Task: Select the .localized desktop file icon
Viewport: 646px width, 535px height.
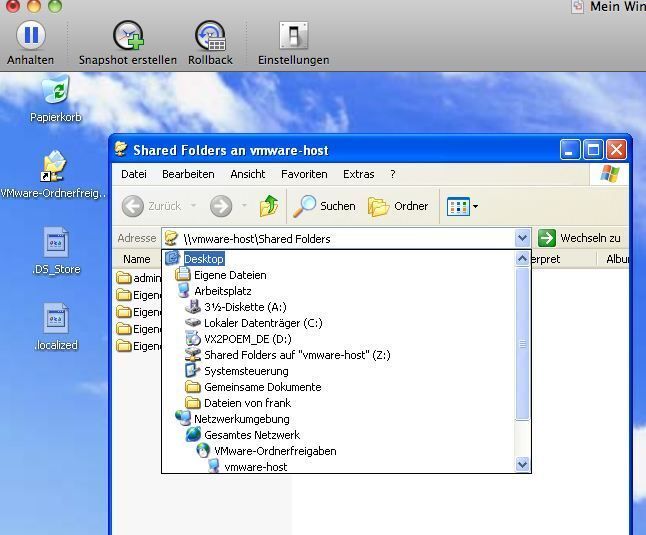Action: click(x=56, y=318)
